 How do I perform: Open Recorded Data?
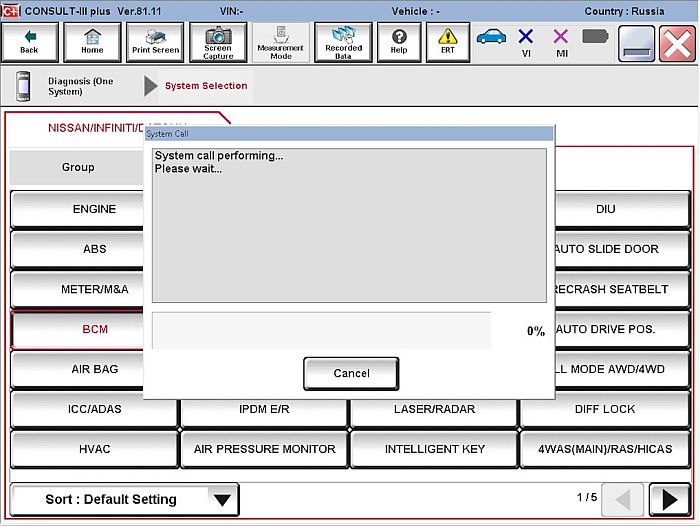click(x=343, y=42)
